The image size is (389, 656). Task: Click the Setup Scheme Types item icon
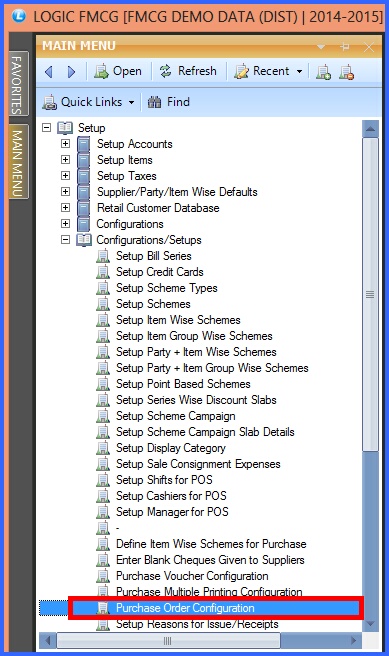tap(103, 288)
